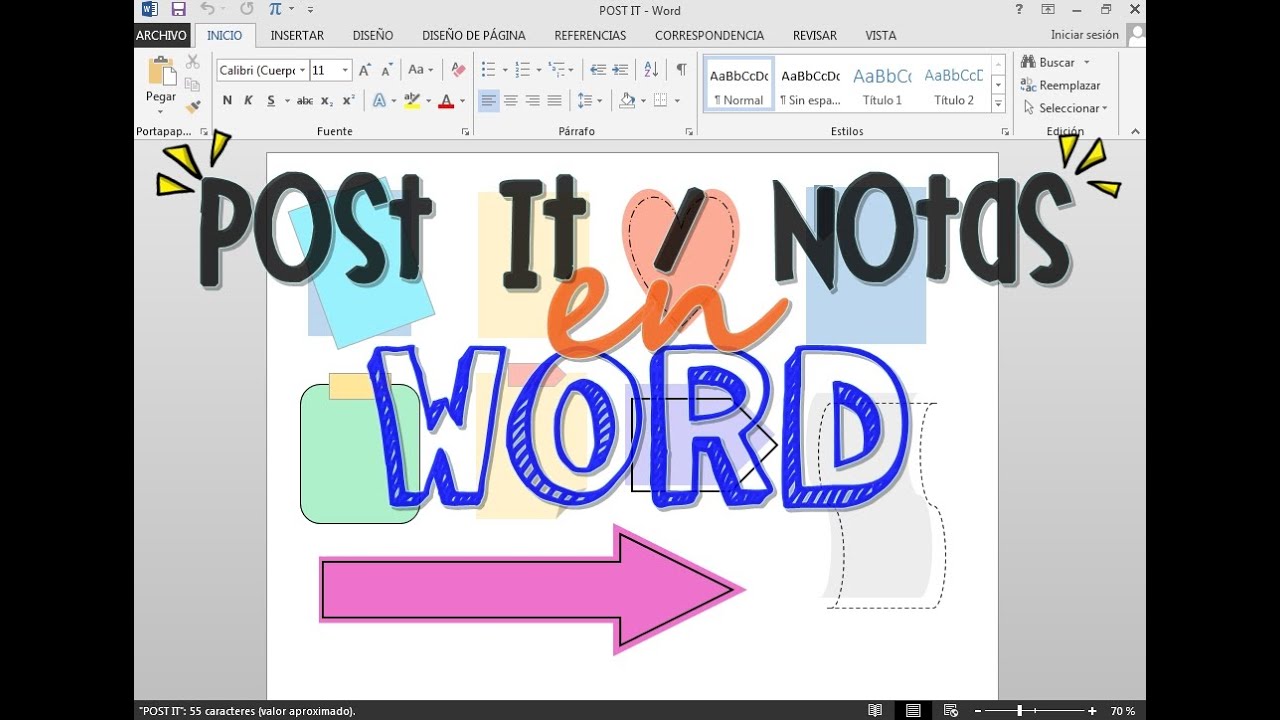Select the Format Painter brush
Screen dimensions: 1280x720
193,106
